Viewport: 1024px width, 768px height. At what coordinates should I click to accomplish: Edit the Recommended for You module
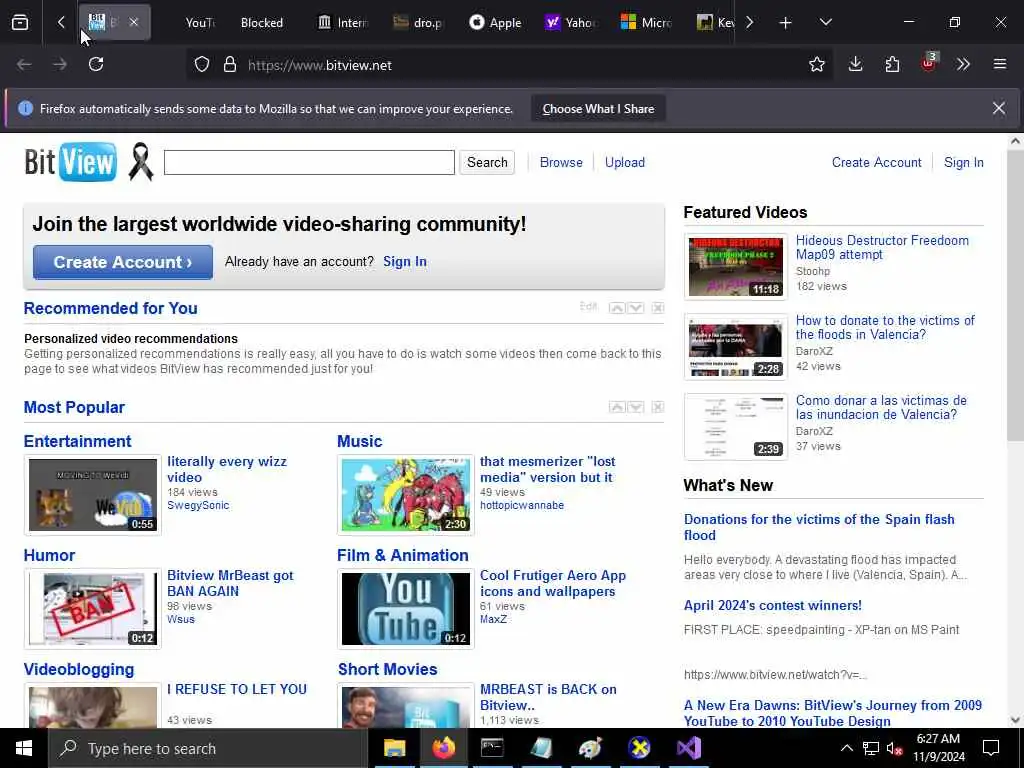[x=588, y=307]
